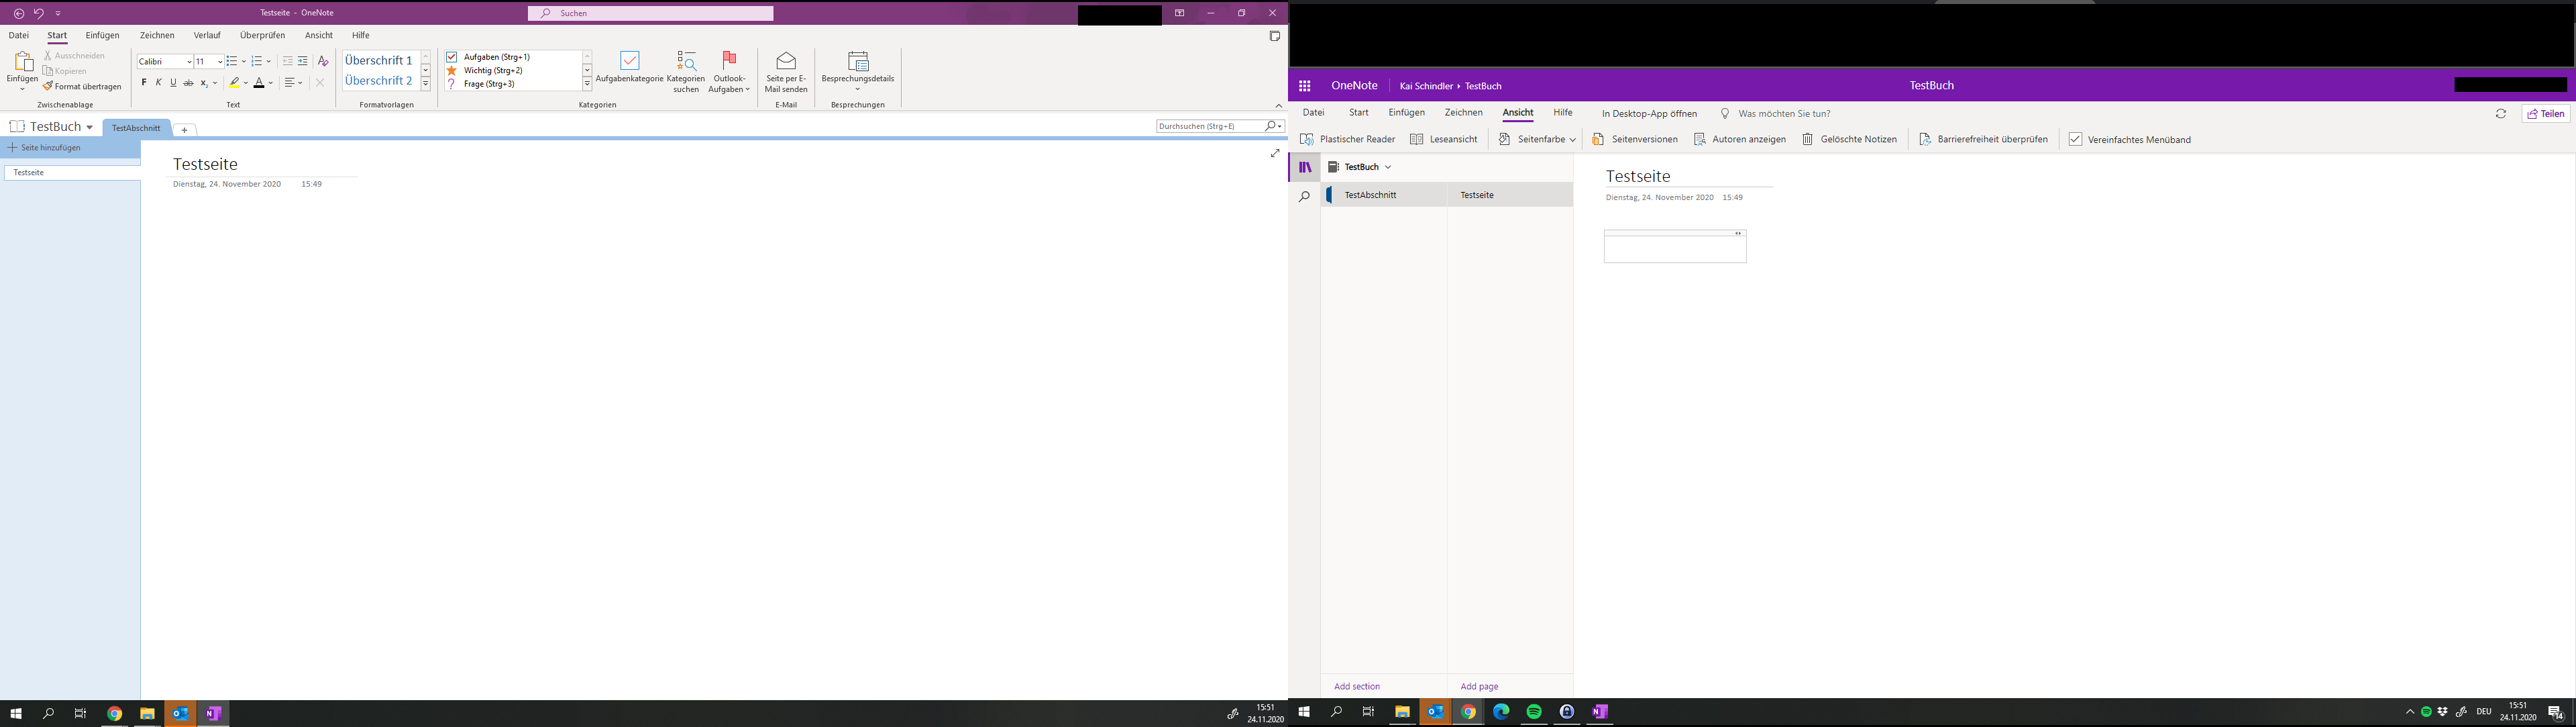Click In Desktop-App öffnen
Image resolution: width=2576 pixels, height=727 pixels.
click(1649, 114)
